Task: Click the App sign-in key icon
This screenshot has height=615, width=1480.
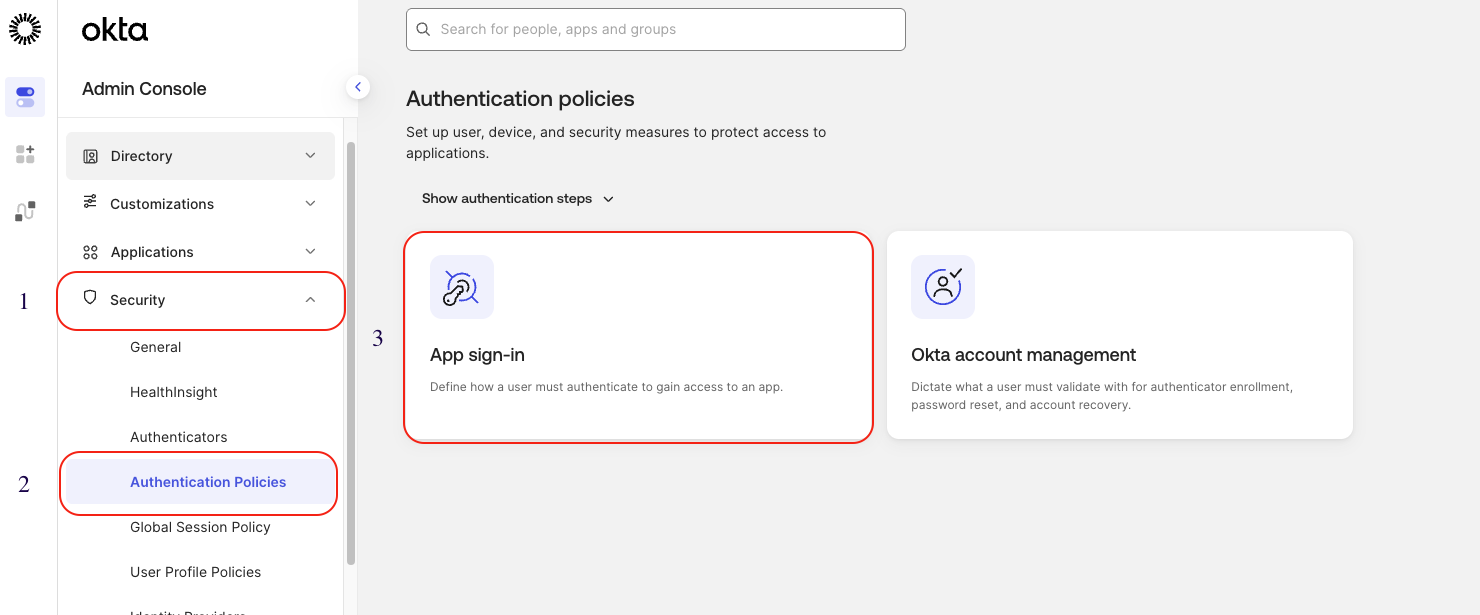Action: (461, 287)
